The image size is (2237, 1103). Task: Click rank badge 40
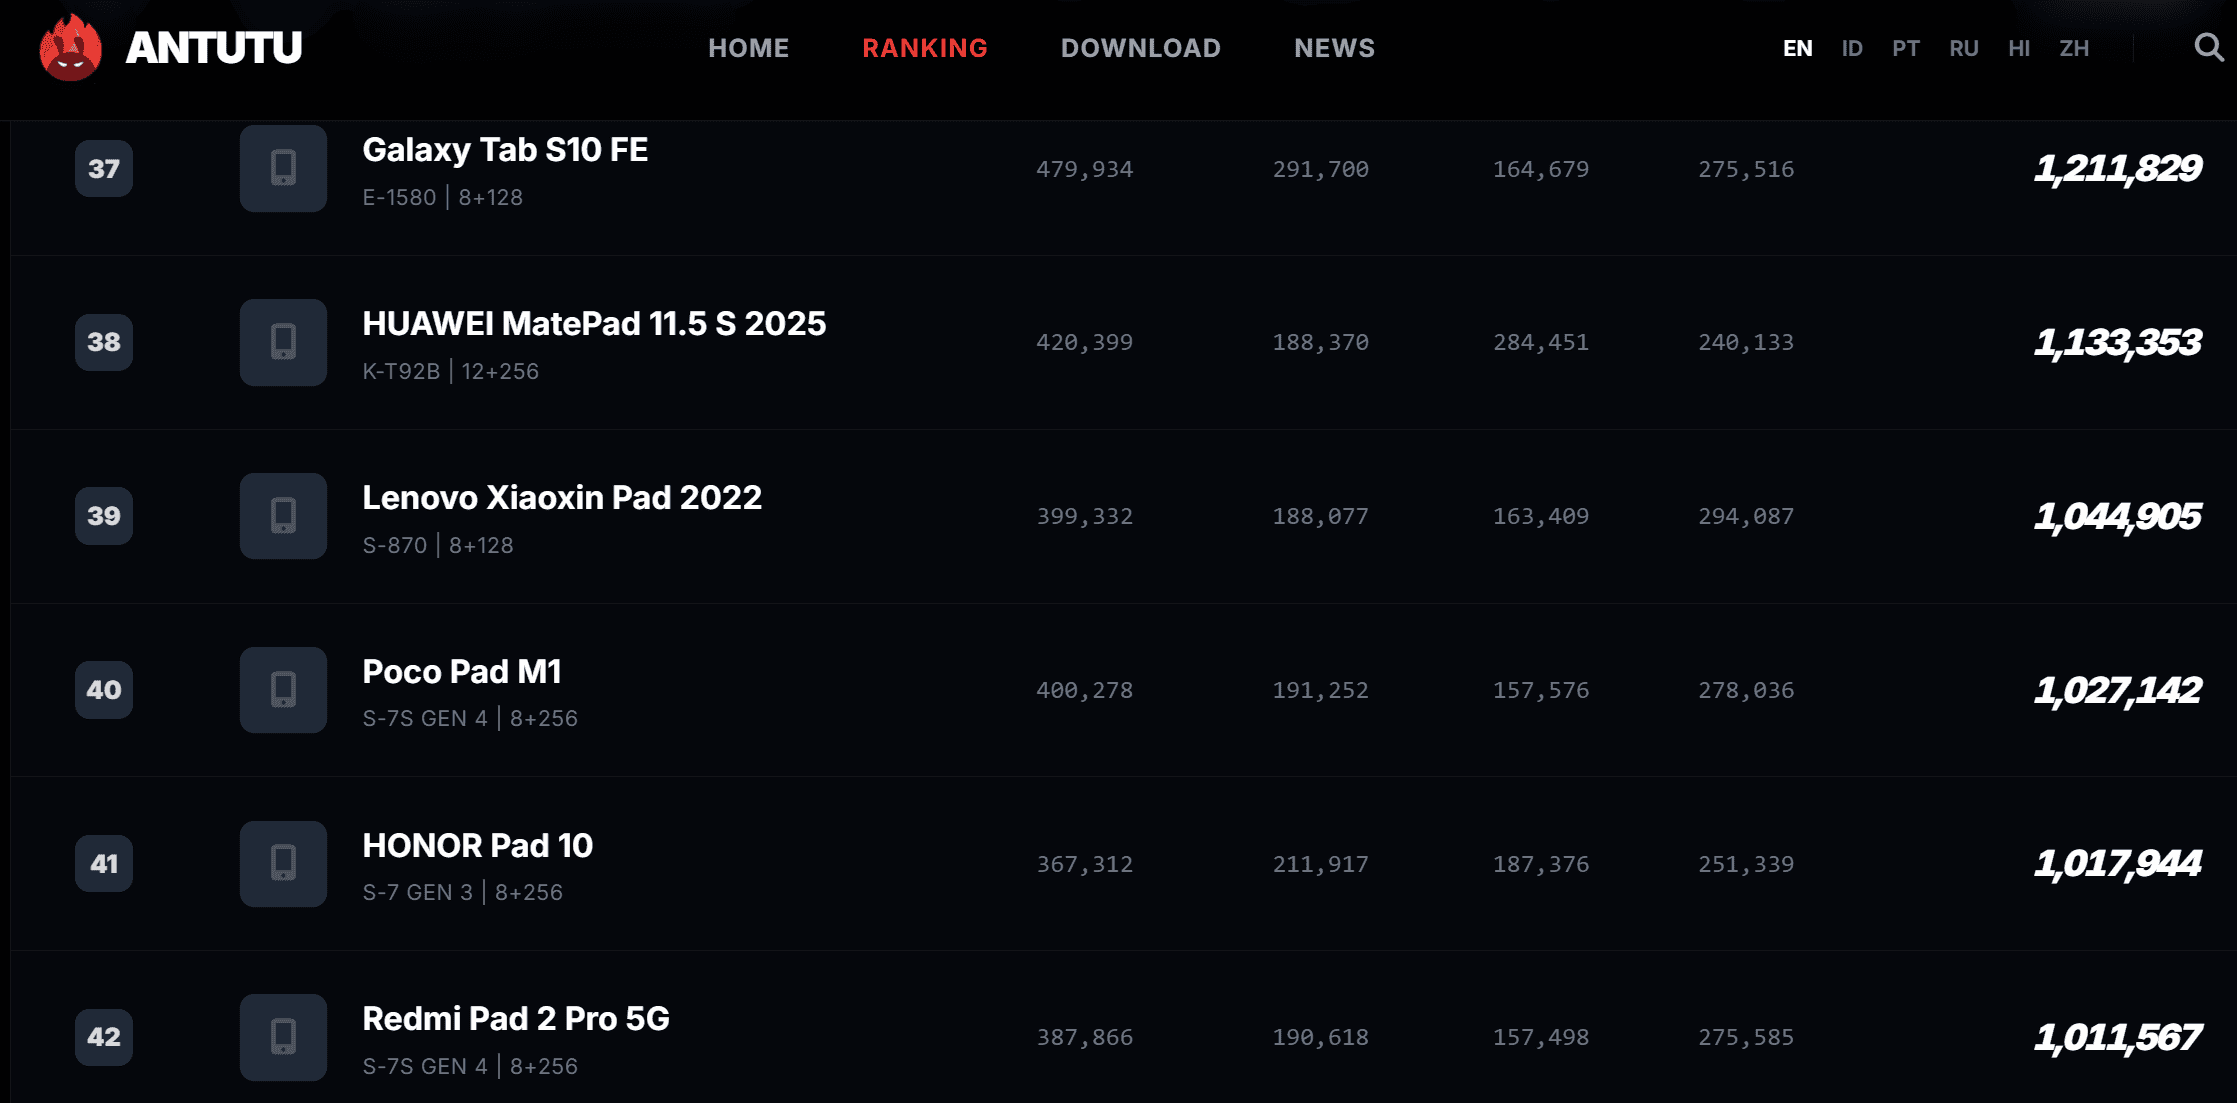pos(104,690)
